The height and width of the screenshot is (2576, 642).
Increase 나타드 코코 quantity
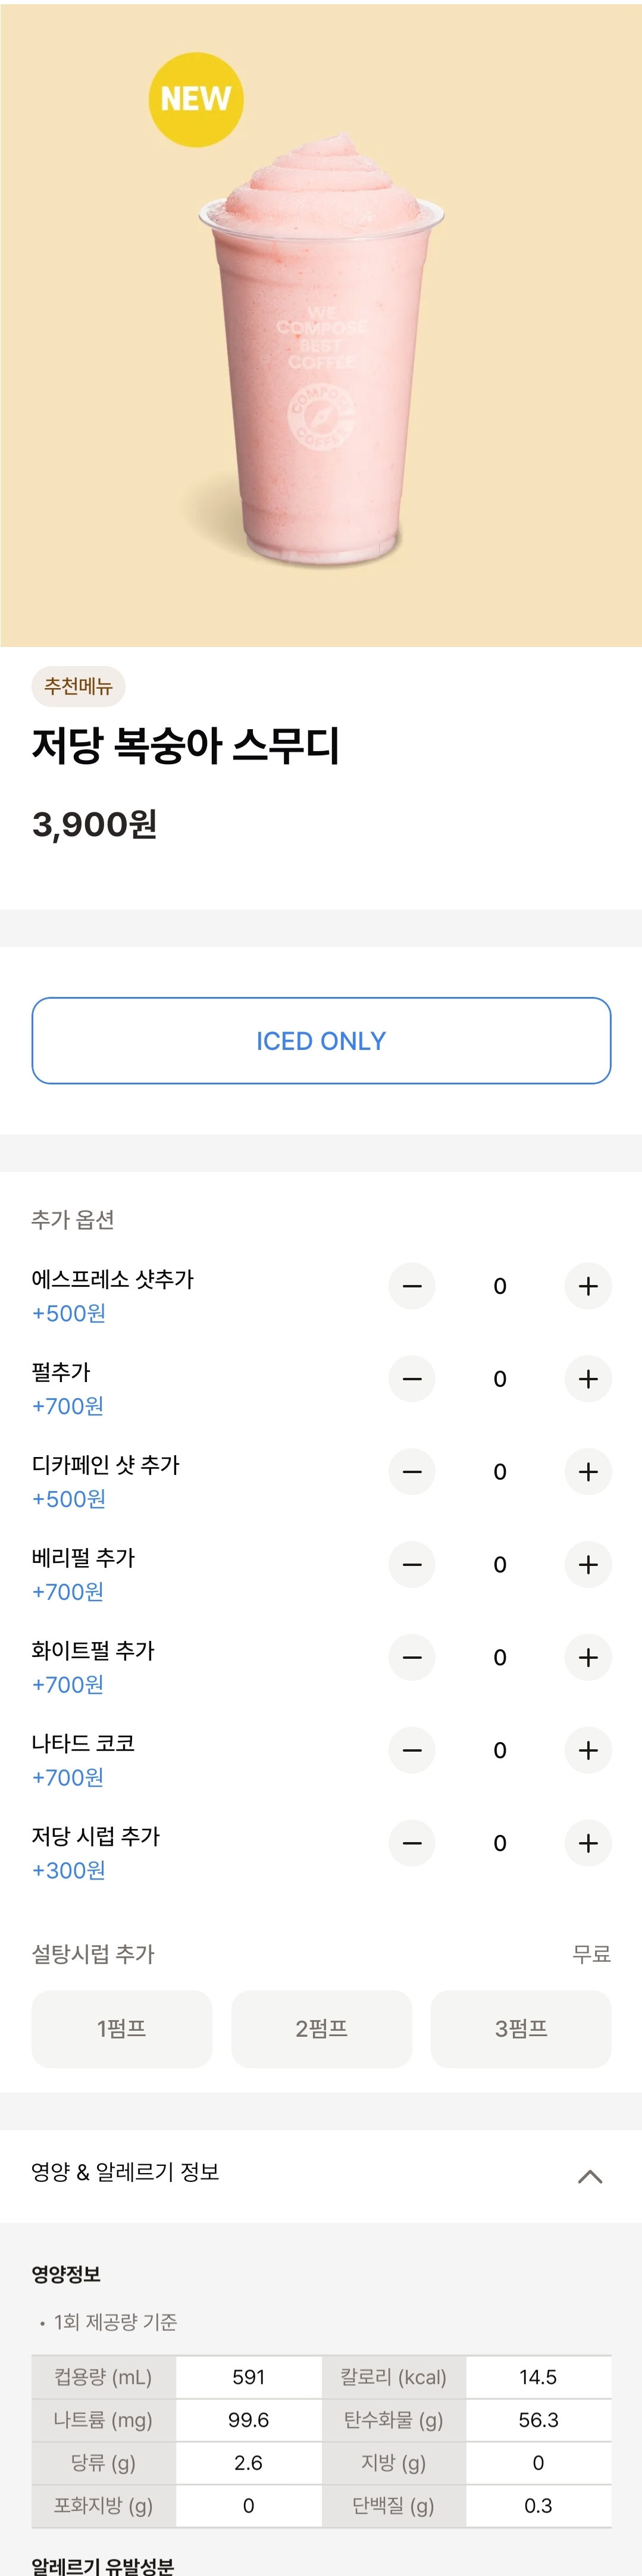pyautogui.click(x=588, y=1751)
